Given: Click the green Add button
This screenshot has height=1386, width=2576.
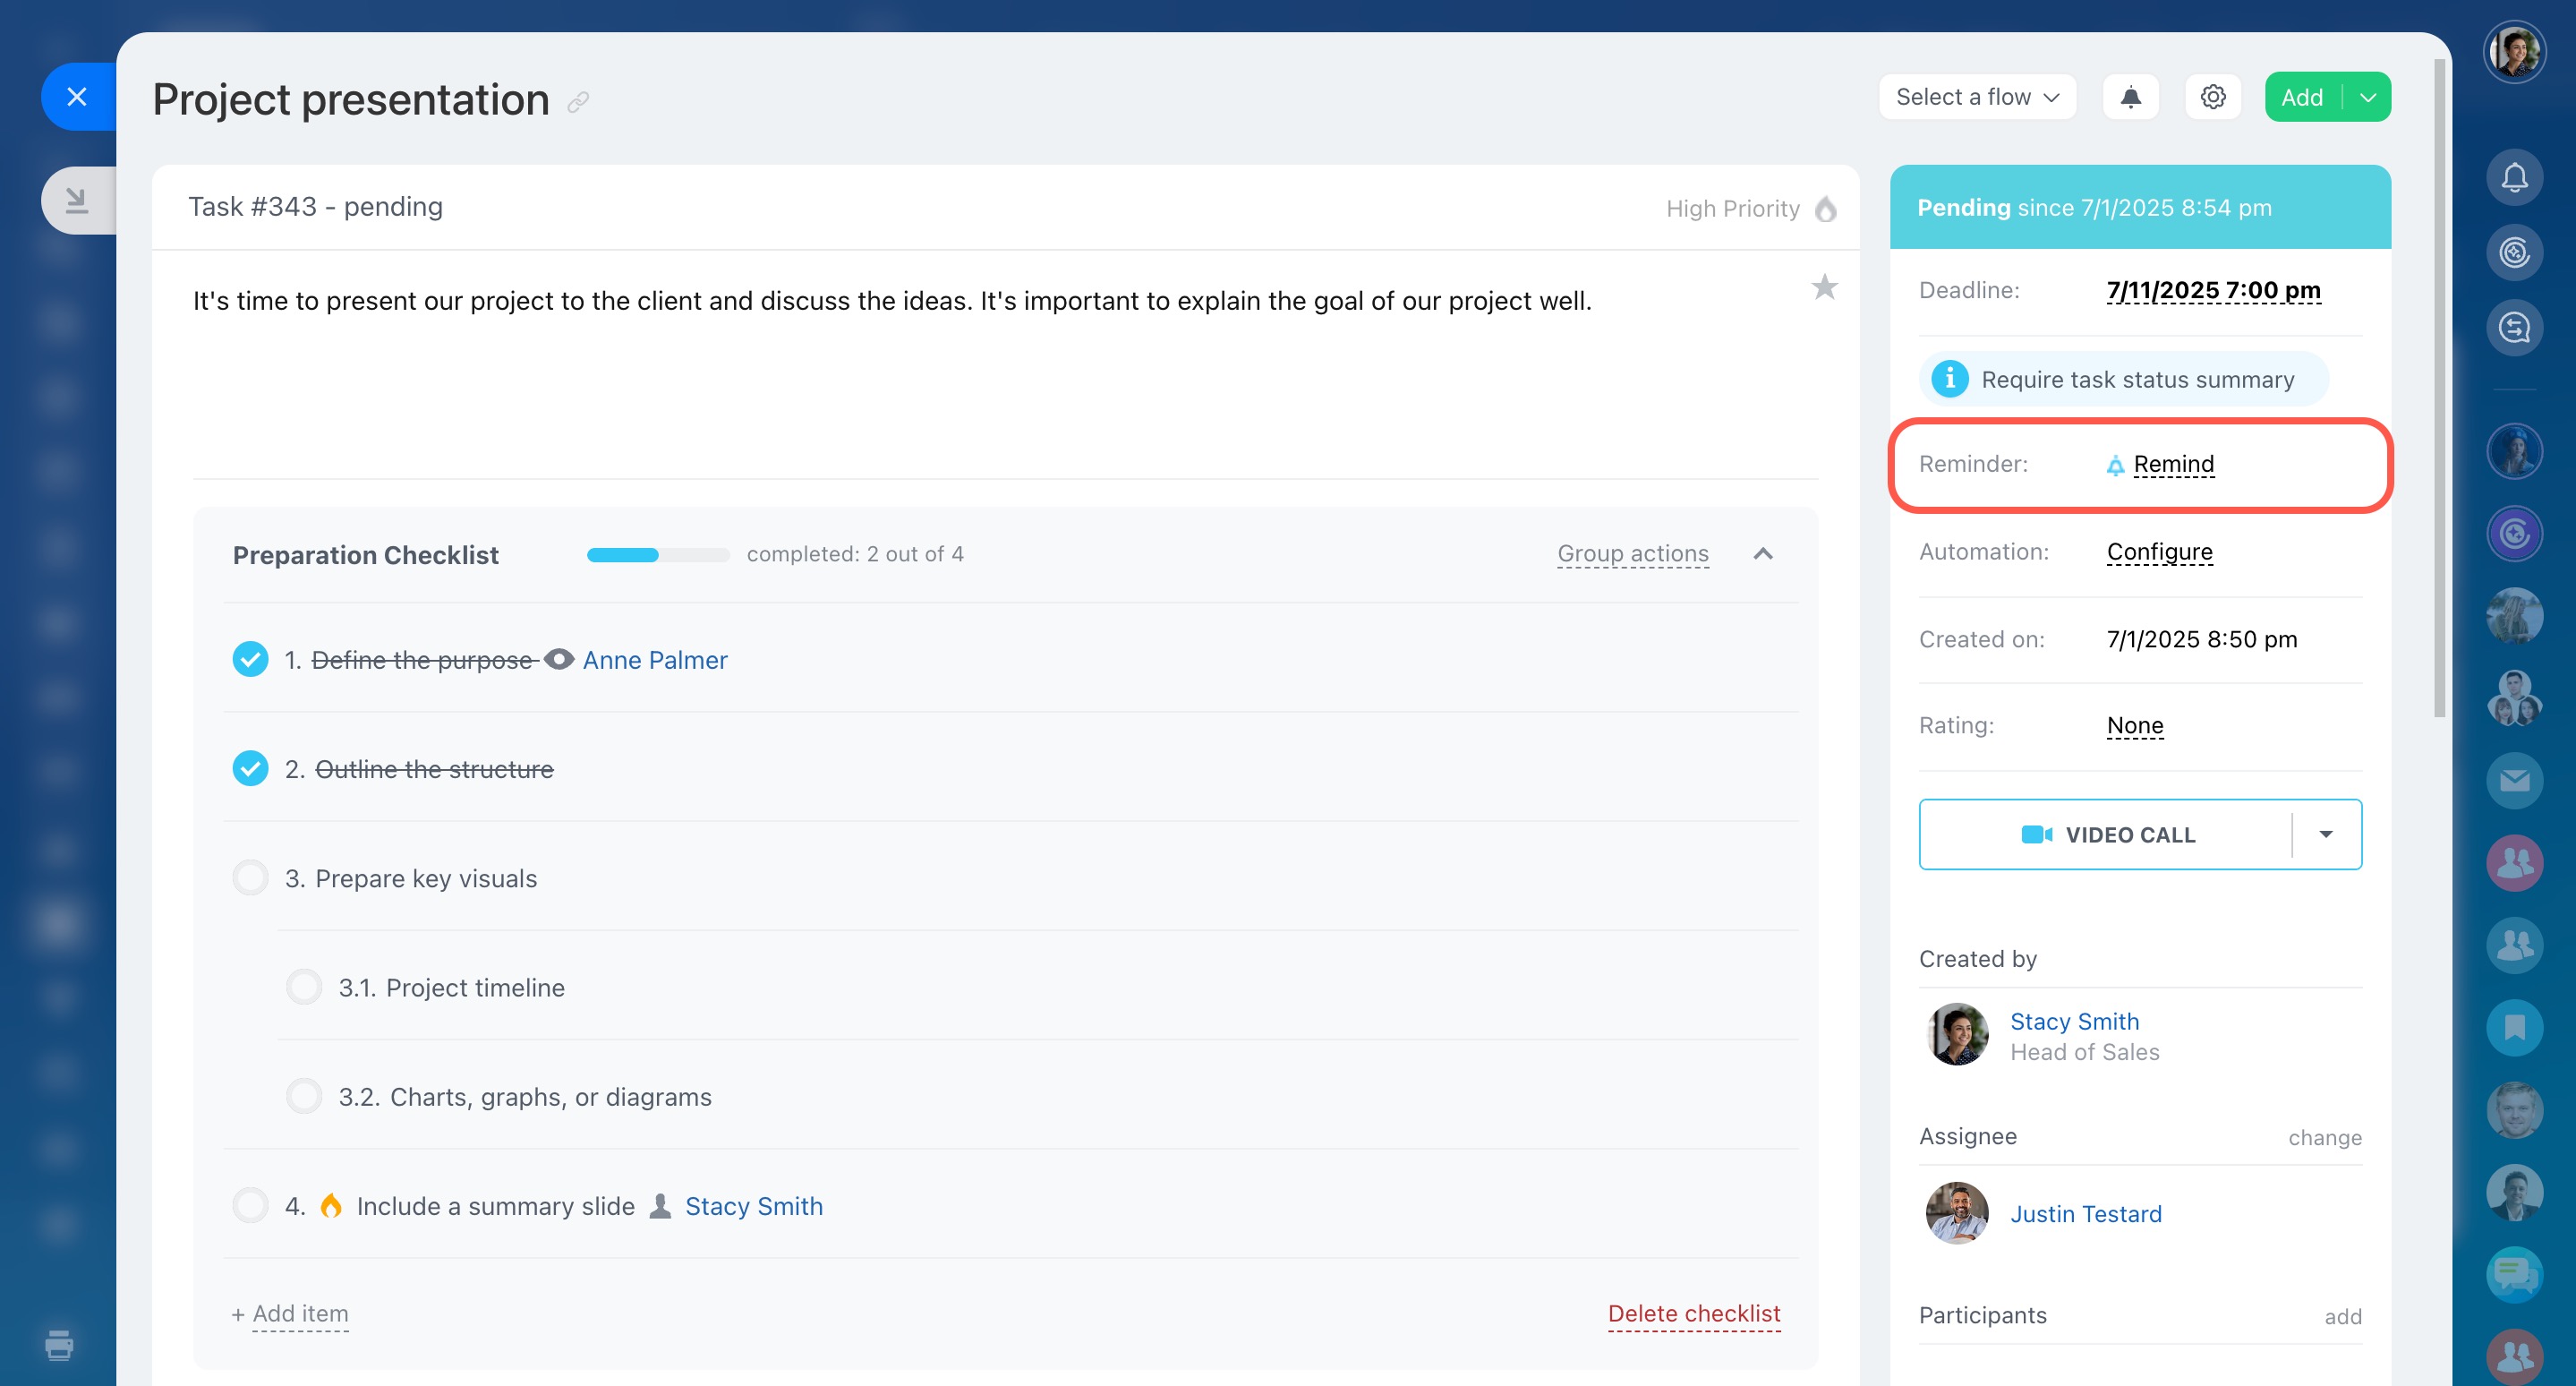Looking at the screenshot, I should point(2302,97).
